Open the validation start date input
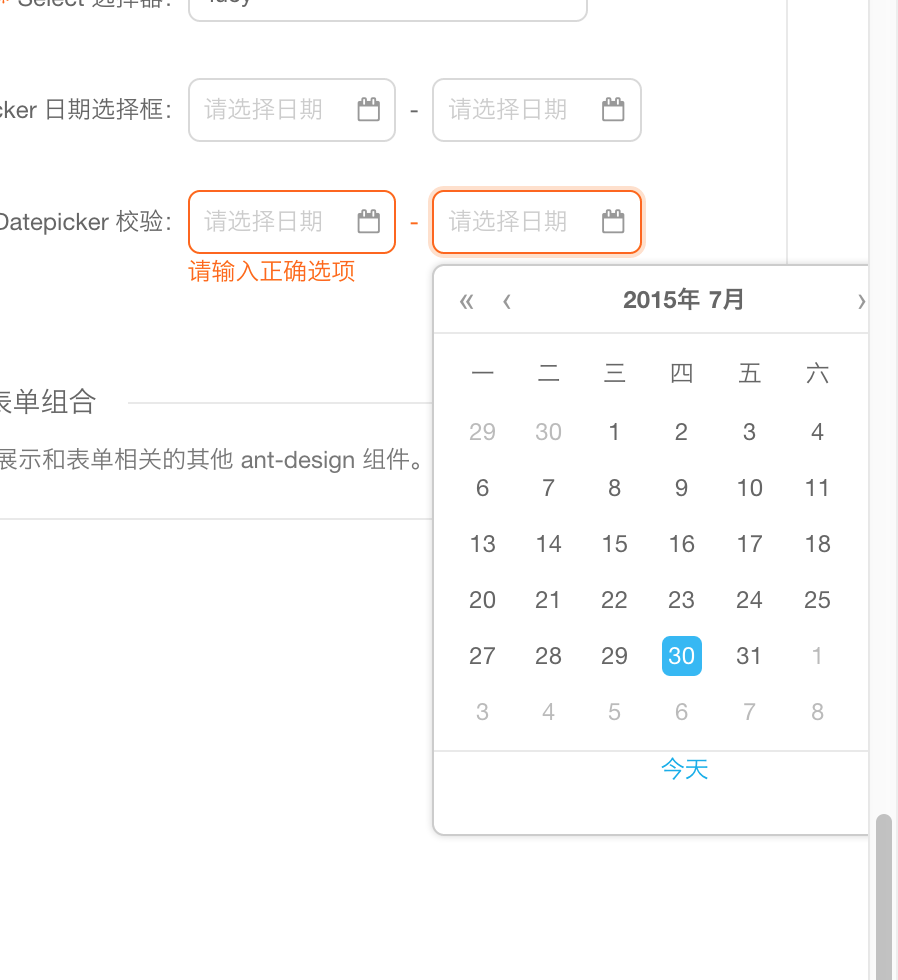Screen dimensions: 898x980 (275, 222)
